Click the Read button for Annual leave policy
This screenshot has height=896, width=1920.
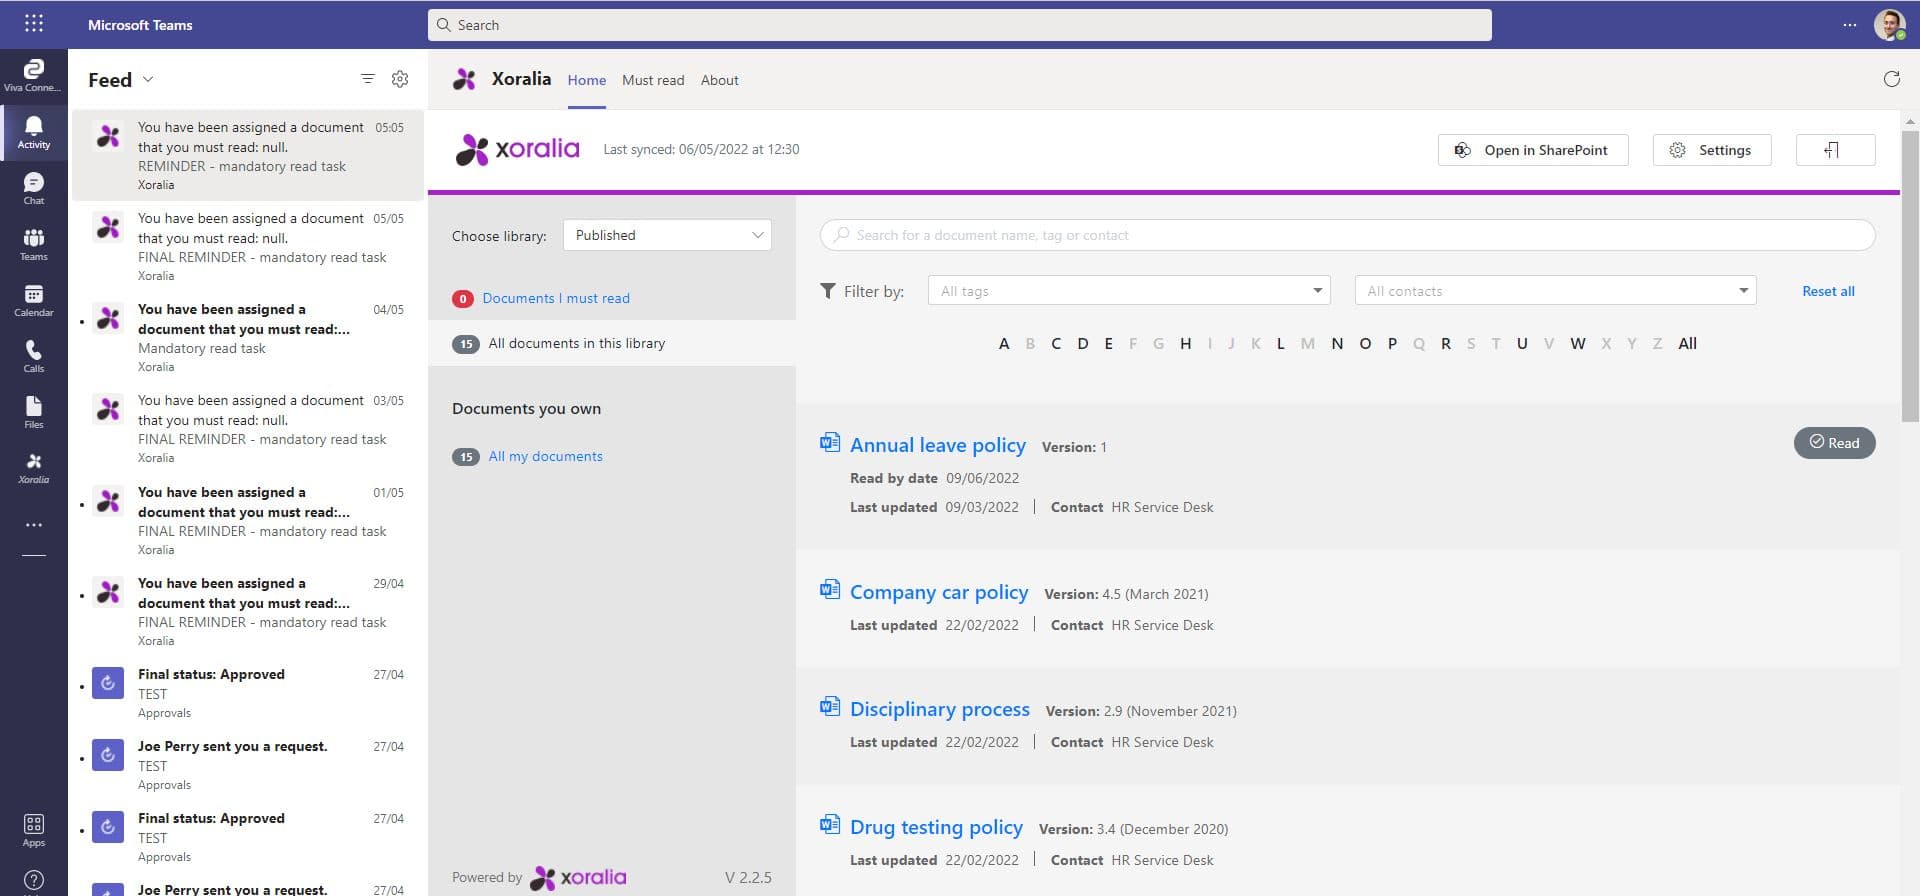pos(1834,443)
